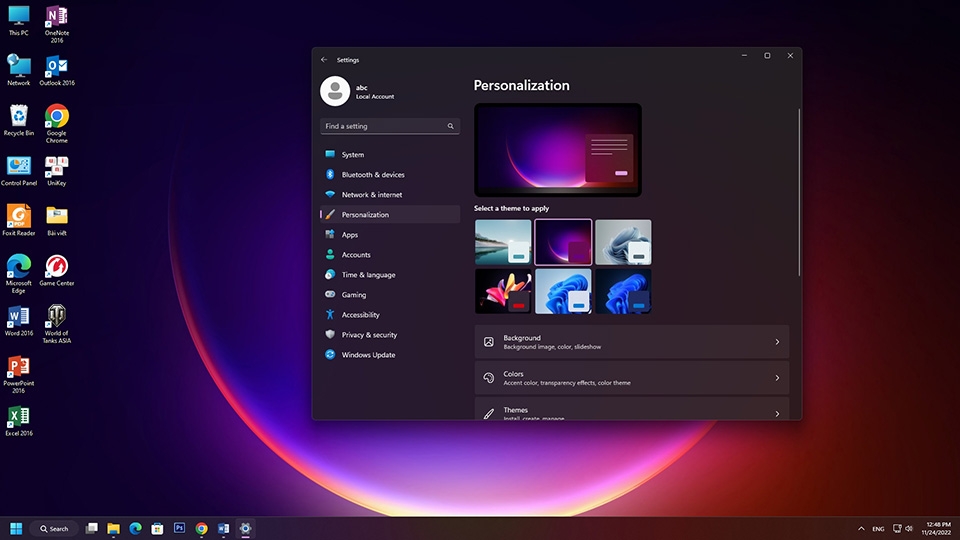Select Google Chrome desktop shortcut
The image size is (960, 540).
56,124
